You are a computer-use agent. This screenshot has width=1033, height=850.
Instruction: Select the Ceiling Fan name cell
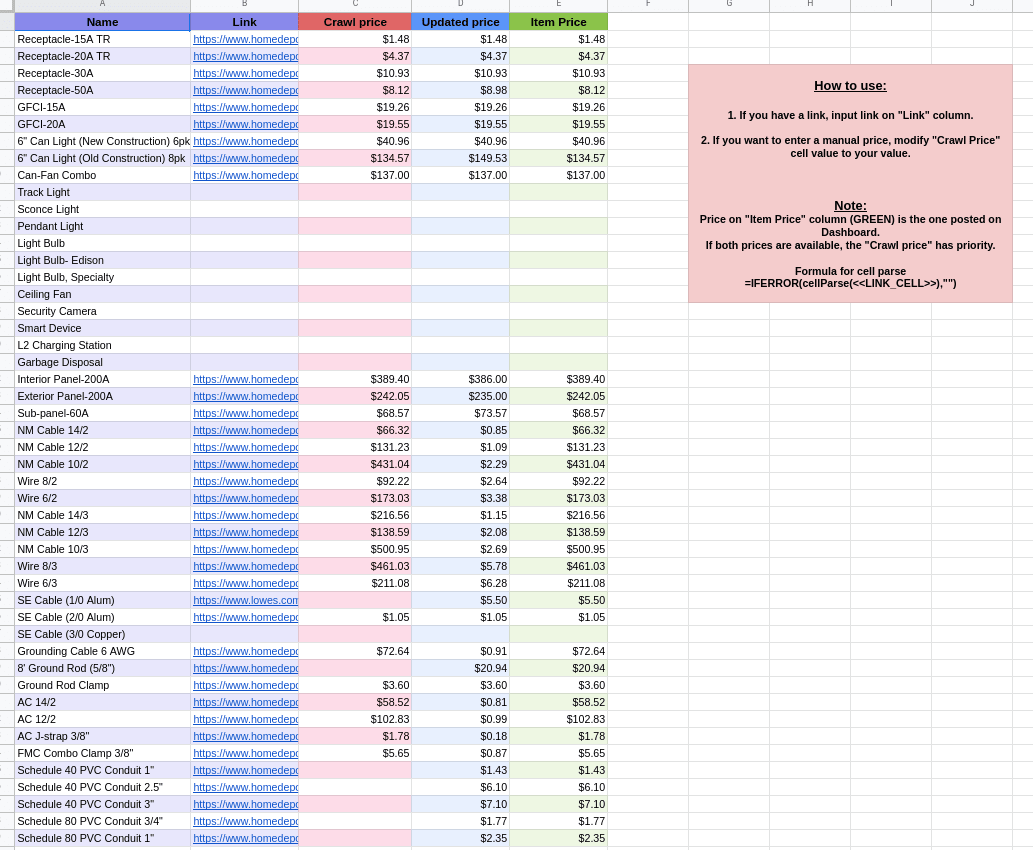click(102, 295)
